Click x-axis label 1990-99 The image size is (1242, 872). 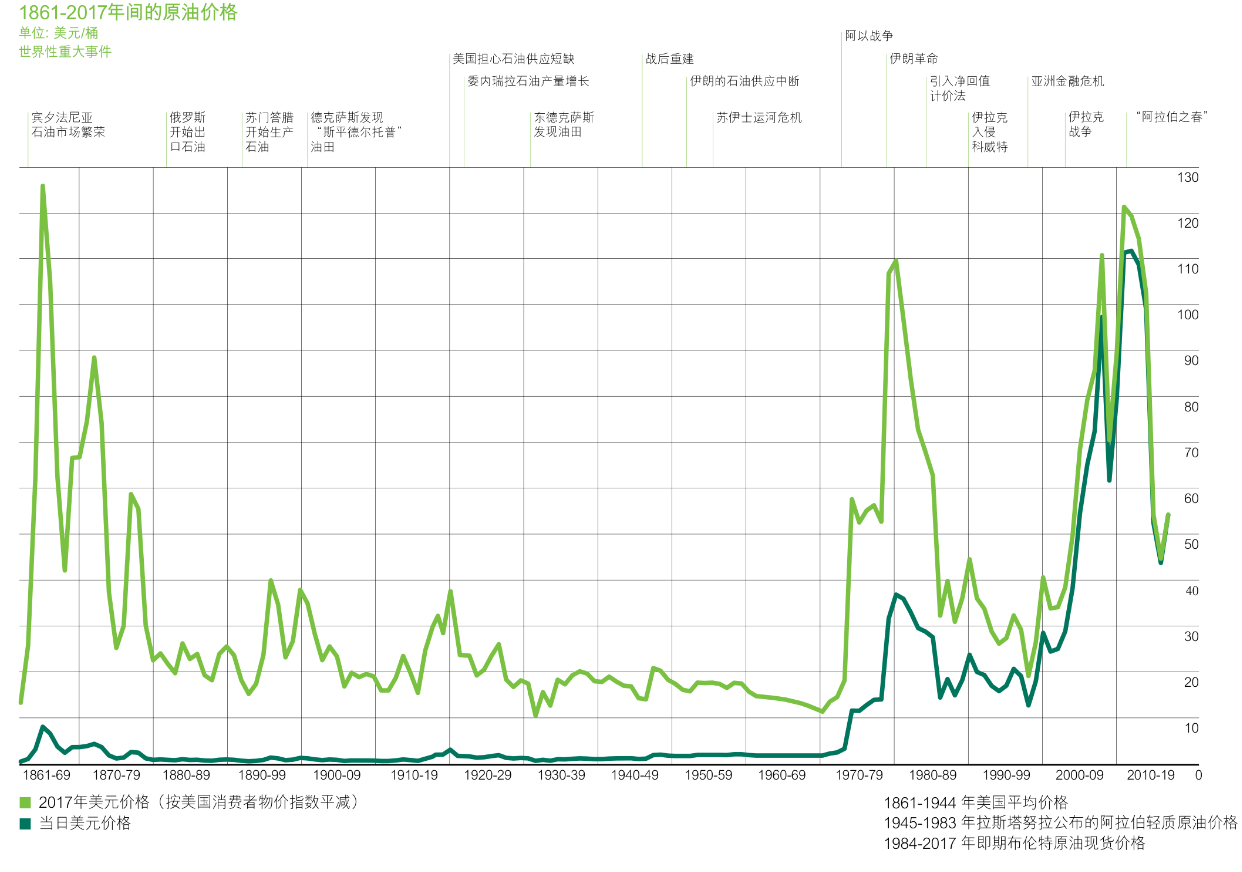1007,775
